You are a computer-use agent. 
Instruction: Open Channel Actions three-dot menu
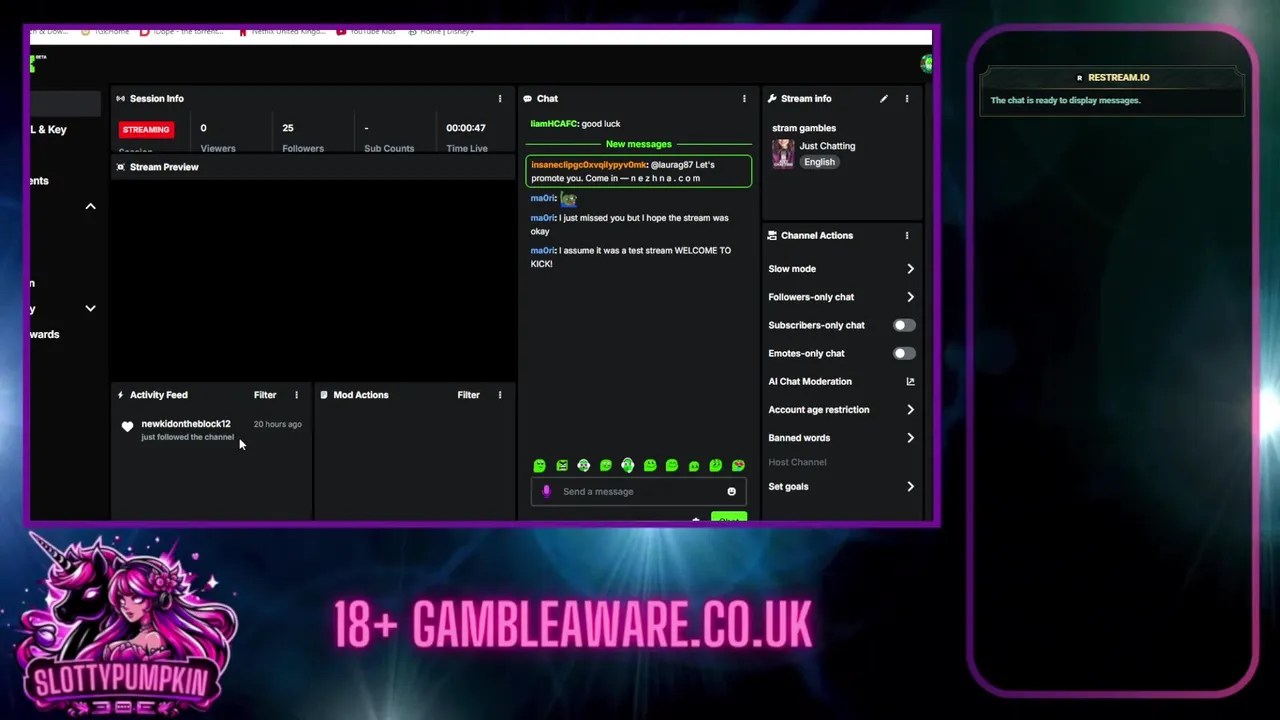(x=907, y=236)
